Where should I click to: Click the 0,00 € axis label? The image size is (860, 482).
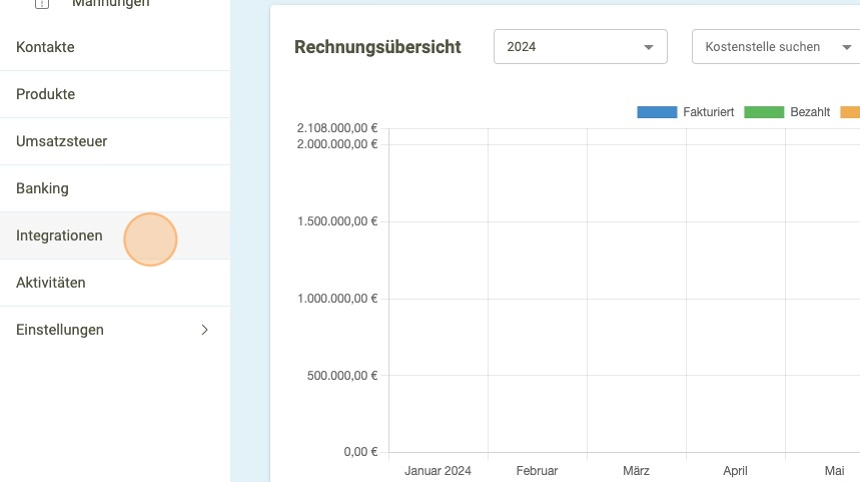pyautogui.click(x=360, y=452)
